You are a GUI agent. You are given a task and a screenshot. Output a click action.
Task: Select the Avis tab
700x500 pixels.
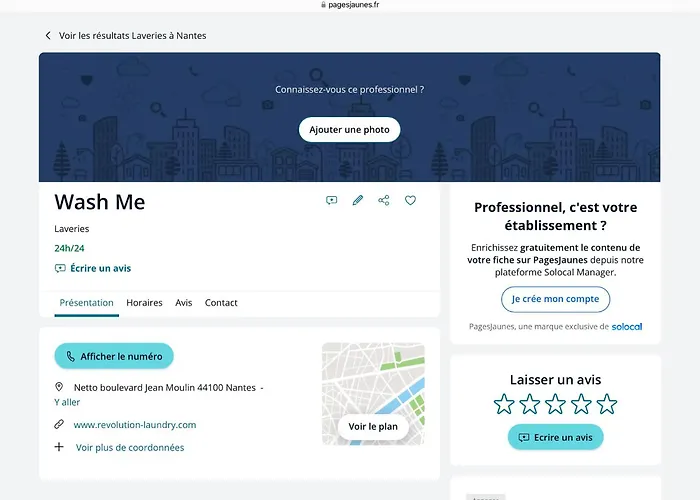[184, 303]
